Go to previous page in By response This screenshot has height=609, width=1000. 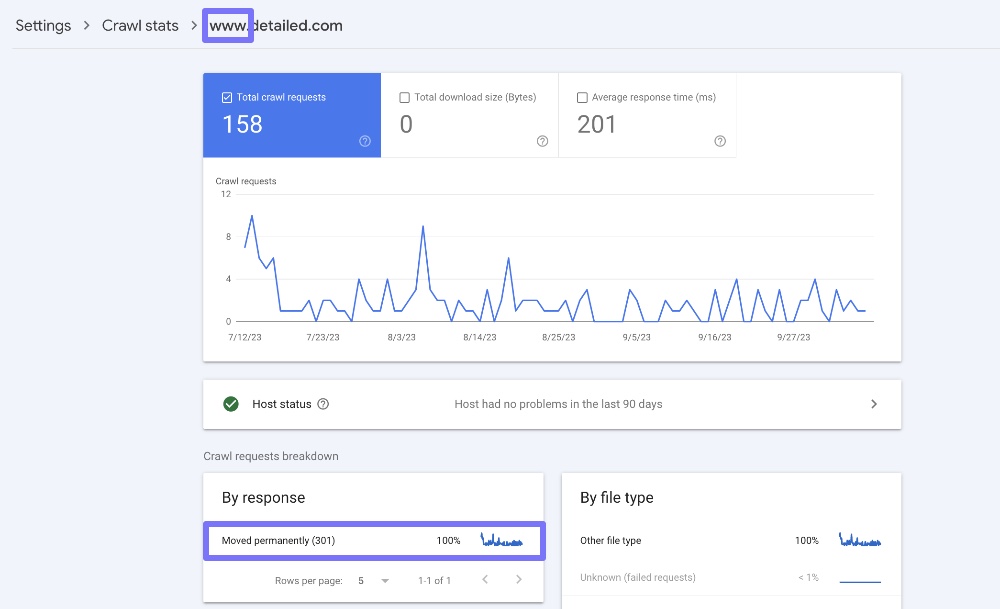pos(485,580)
